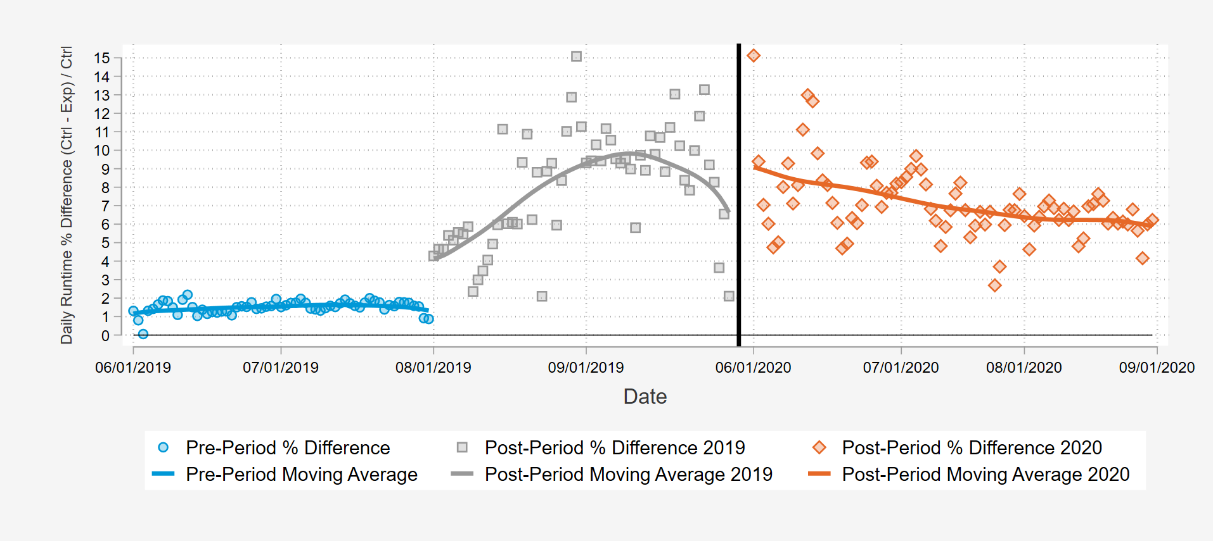Select the 'Pre-Period % Difference' legend label
This screenshot has width=1213, height=541.
(x=288, y=447)
